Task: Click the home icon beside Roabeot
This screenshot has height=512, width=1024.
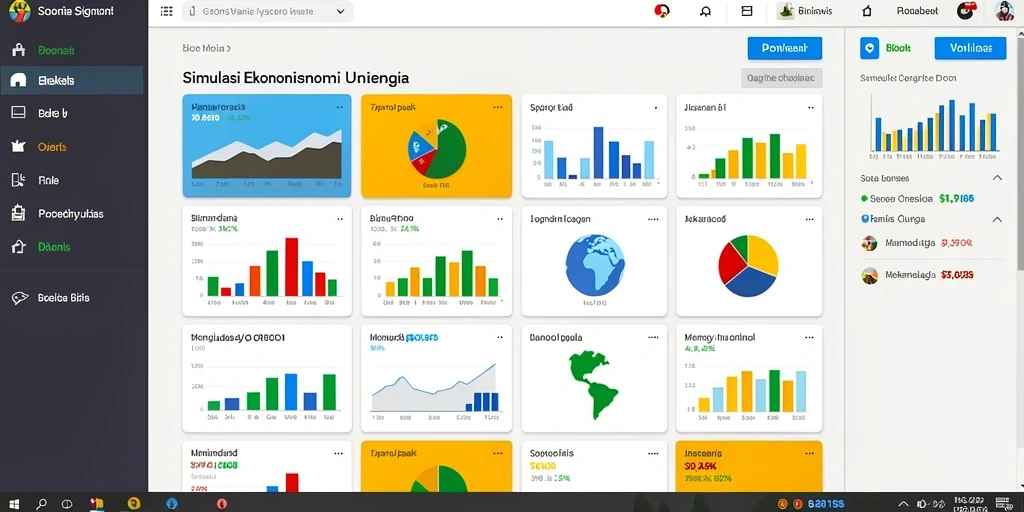Action: tap(867, 11)
